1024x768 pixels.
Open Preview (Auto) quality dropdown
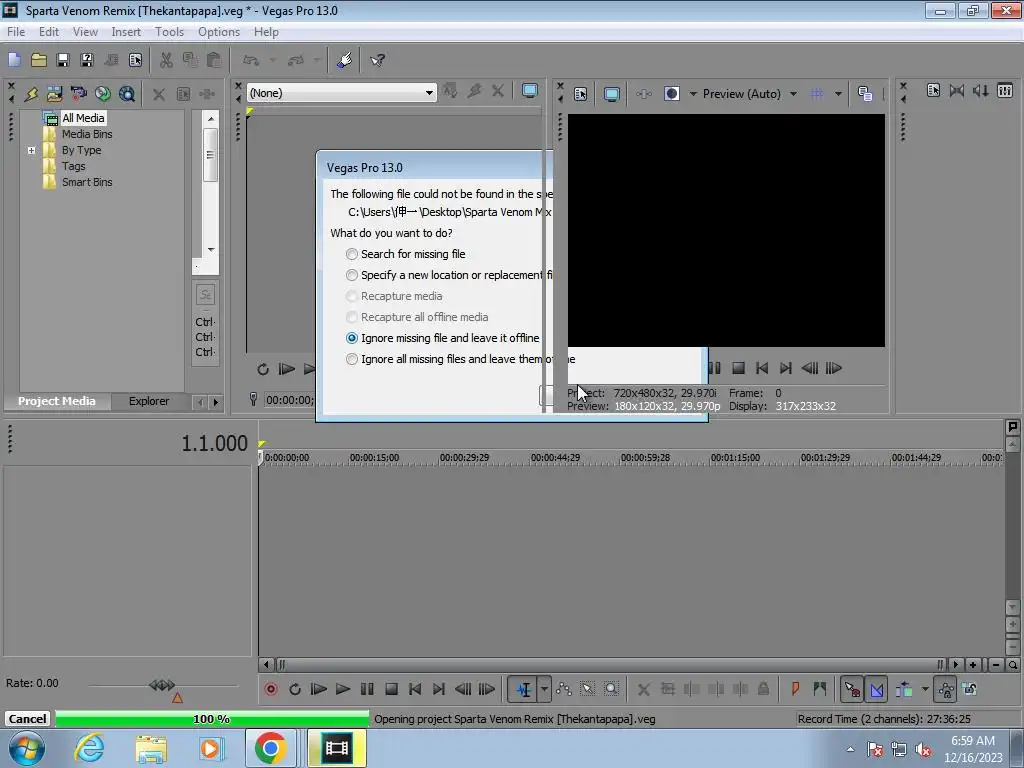click(793, 94)
